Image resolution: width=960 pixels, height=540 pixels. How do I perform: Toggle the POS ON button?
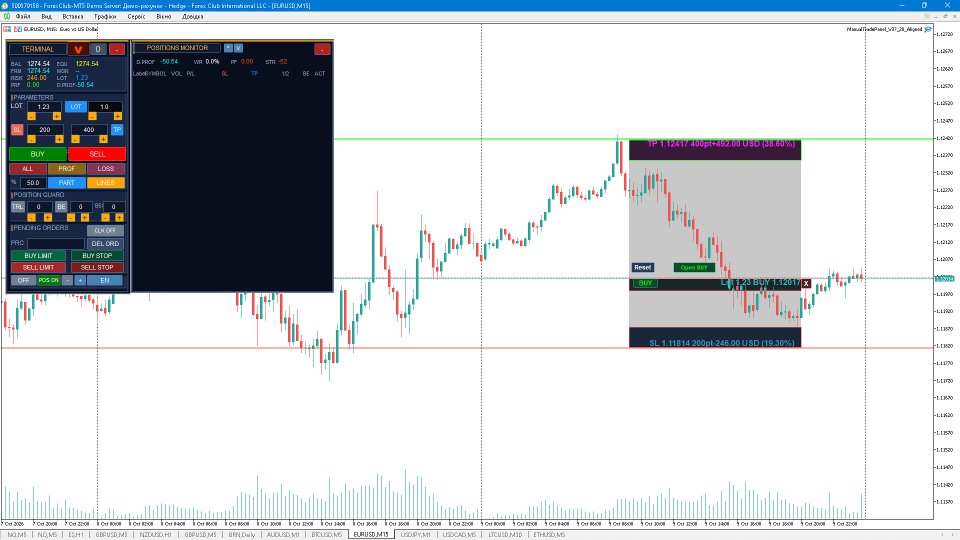49,280
